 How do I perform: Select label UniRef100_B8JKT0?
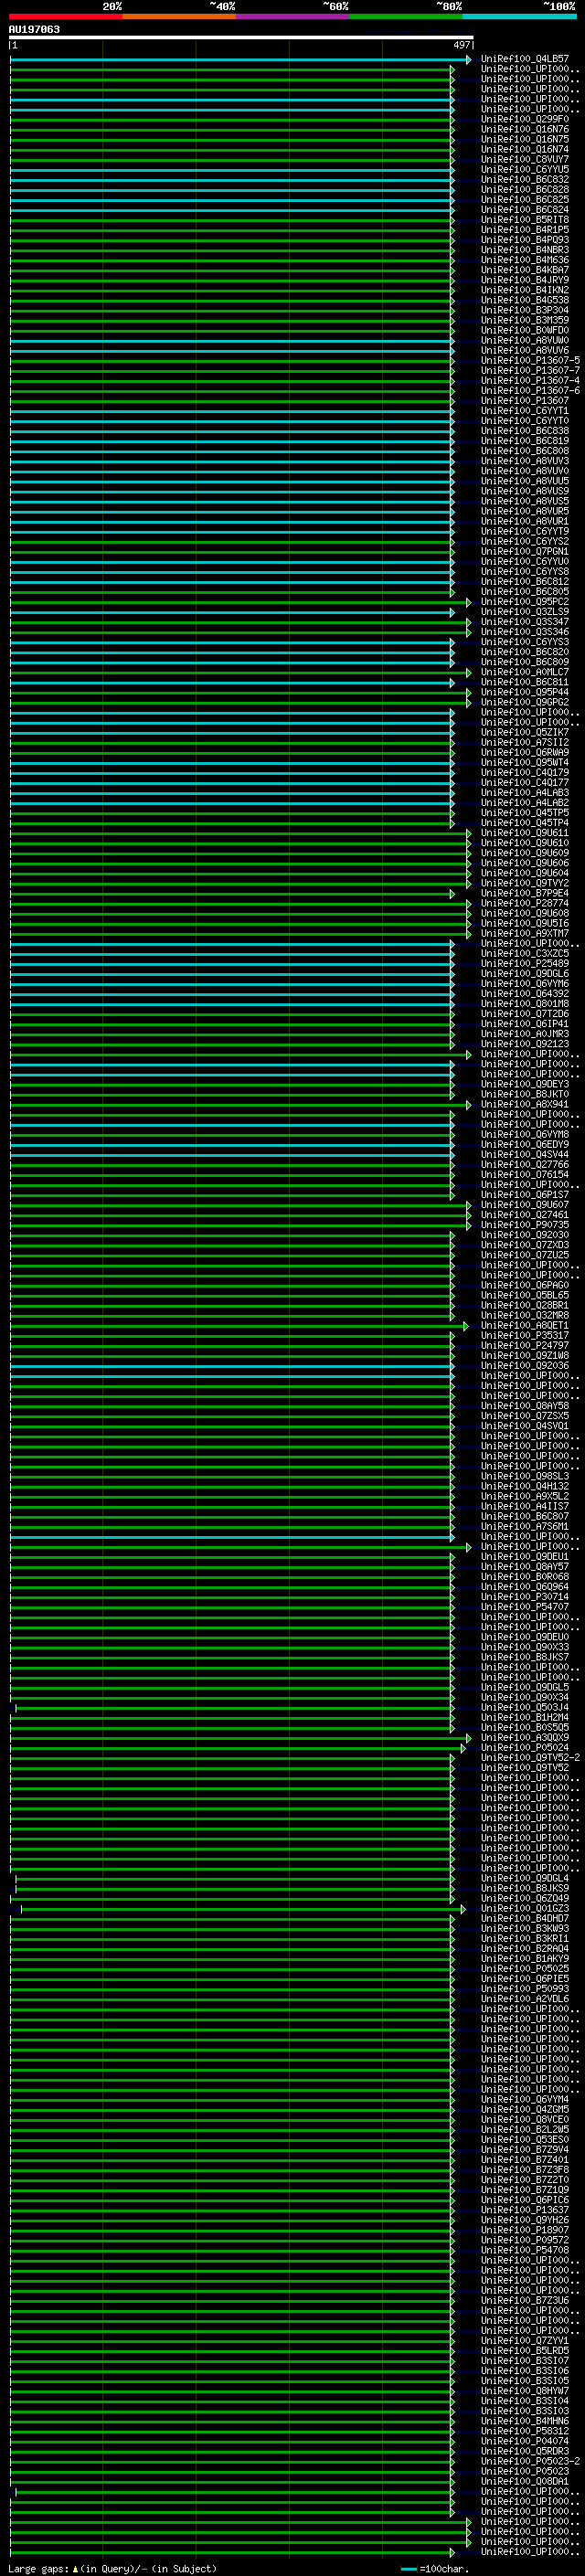coord(525,1094)
